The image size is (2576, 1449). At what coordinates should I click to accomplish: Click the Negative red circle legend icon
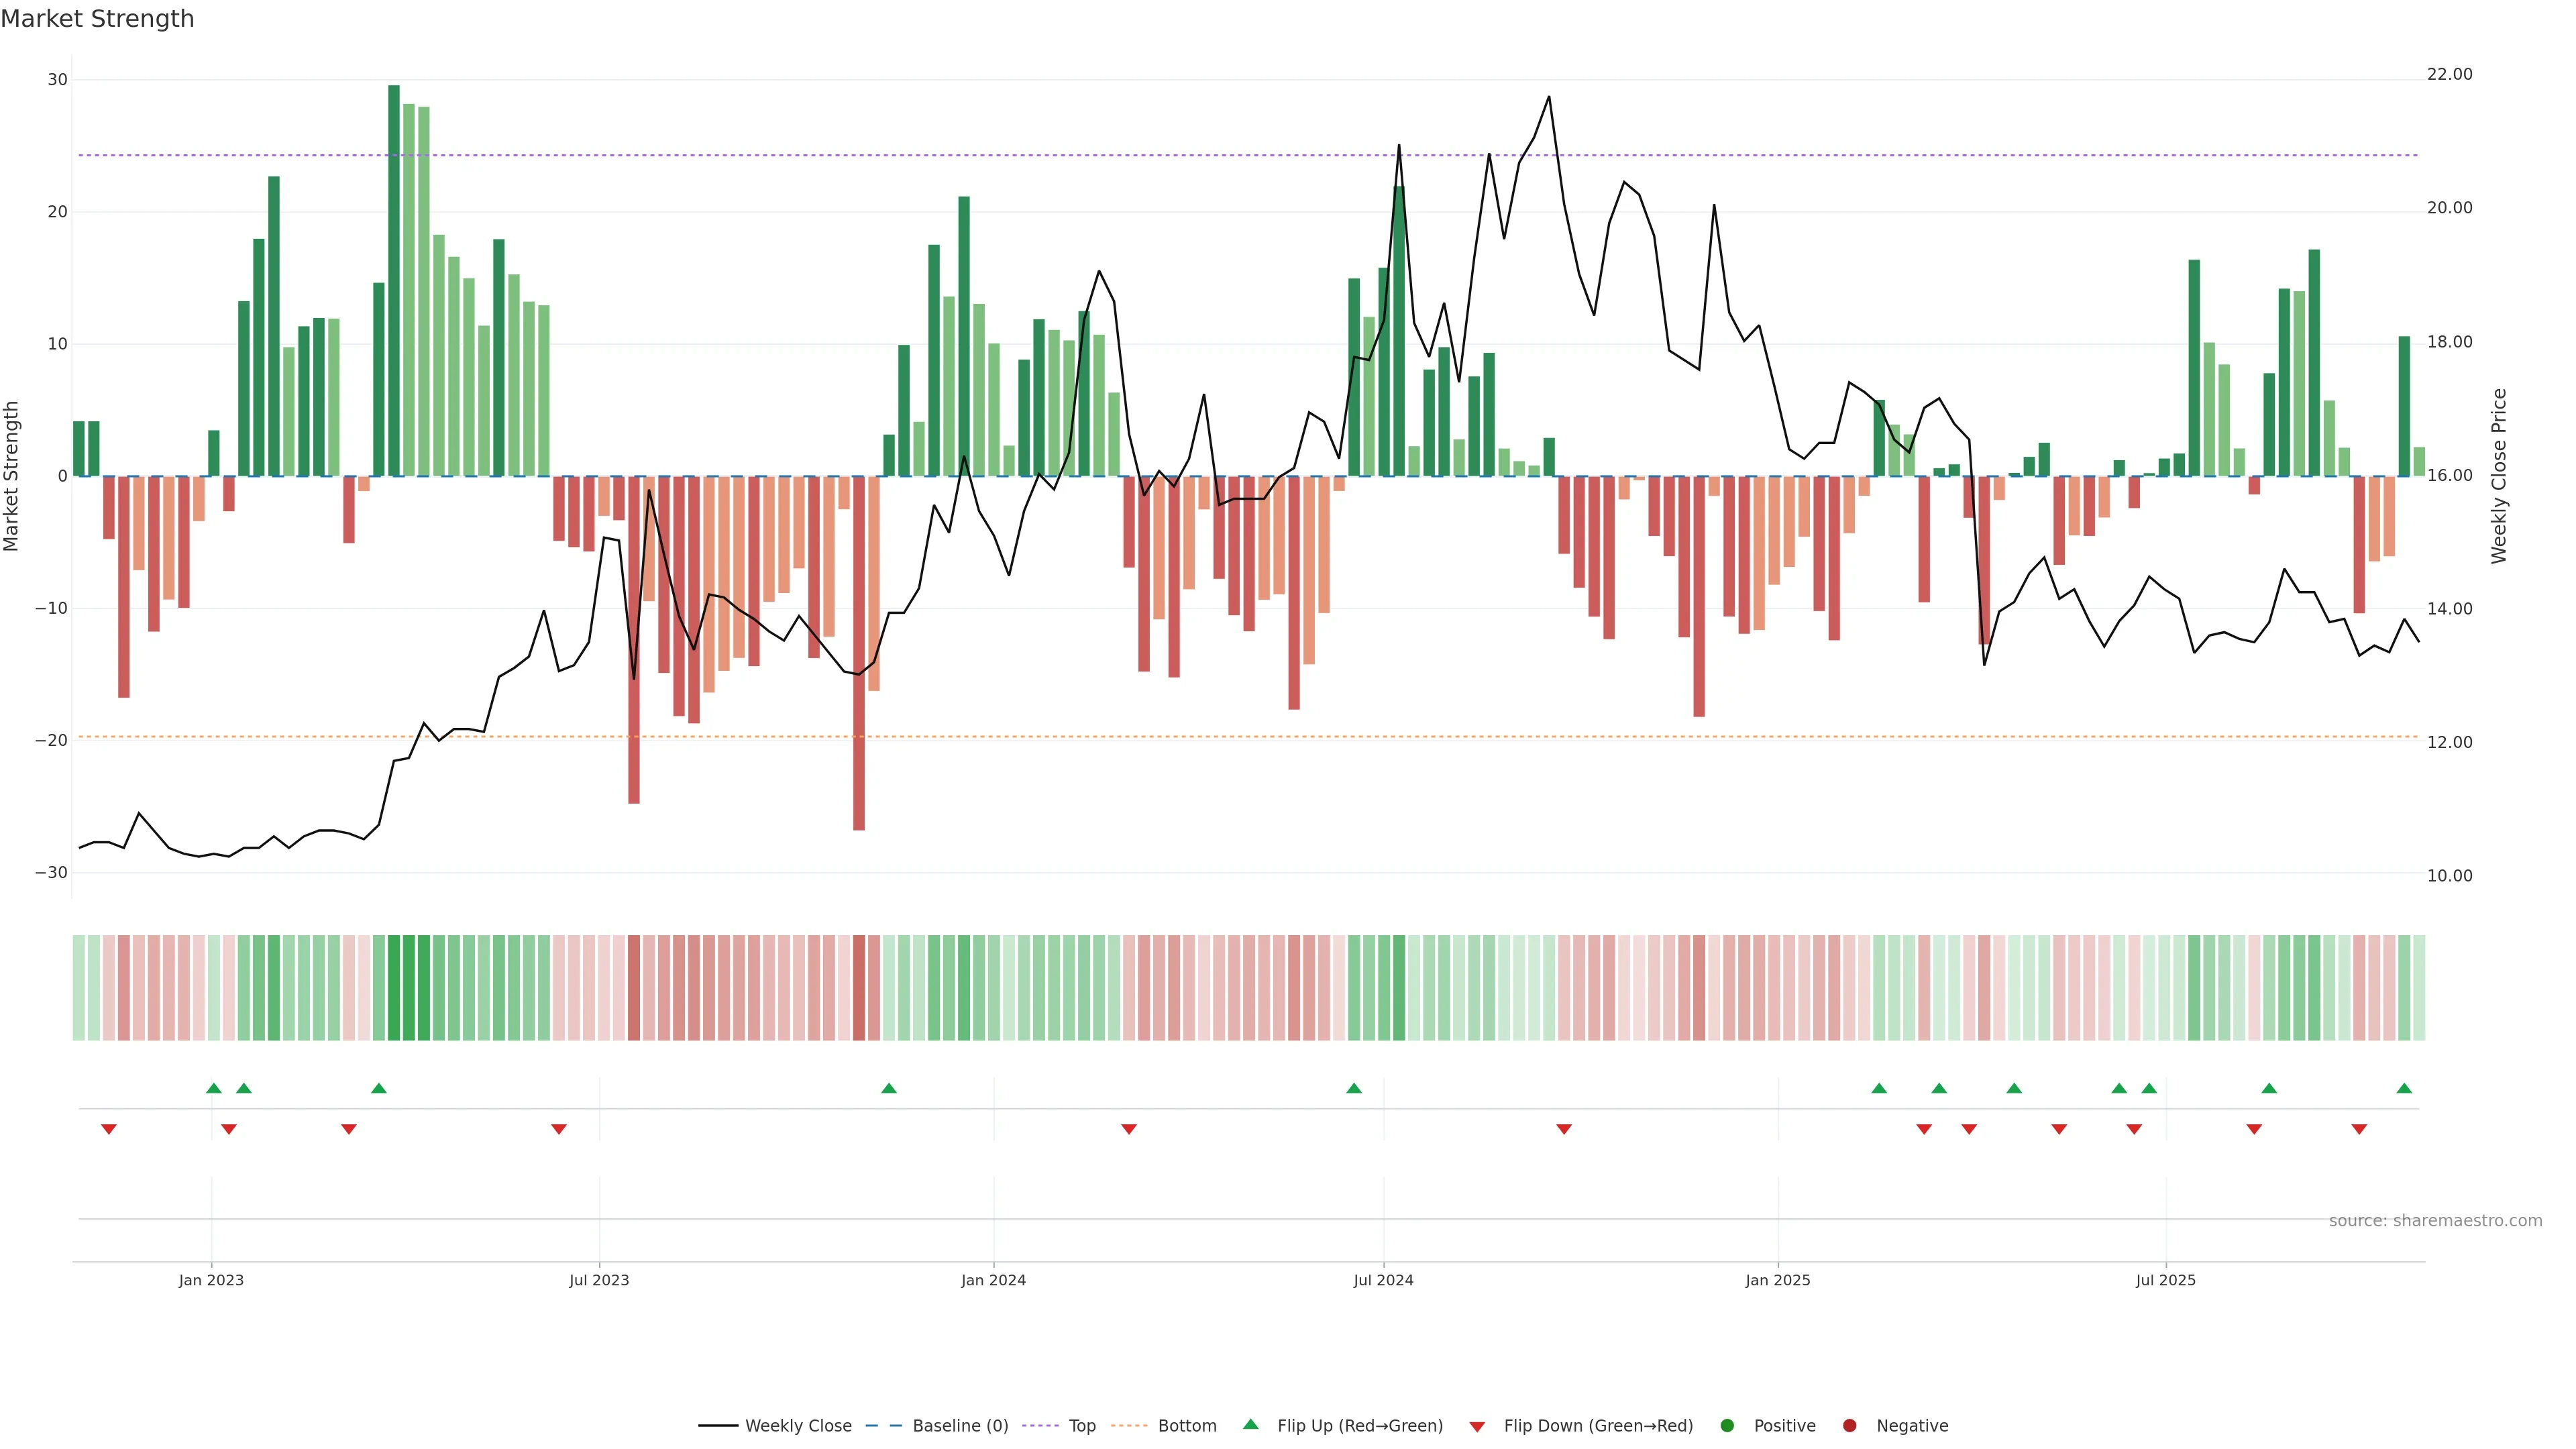coord(1849,1425)
